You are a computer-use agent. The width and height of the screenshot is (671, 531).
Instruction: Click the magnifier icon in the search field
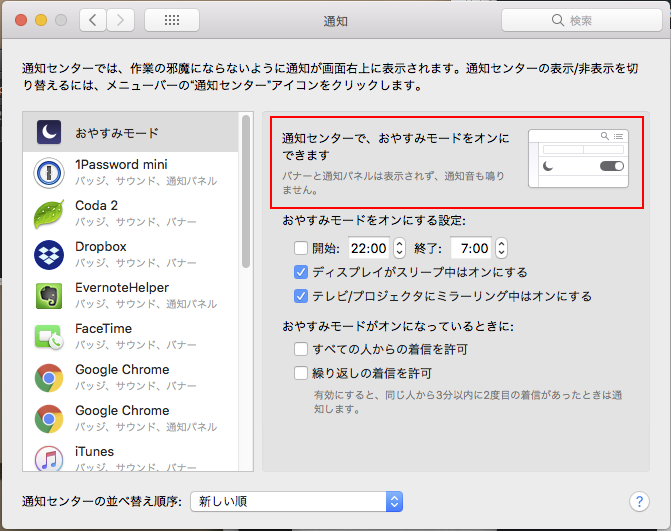pyautogui.click(x=557, y=20)
